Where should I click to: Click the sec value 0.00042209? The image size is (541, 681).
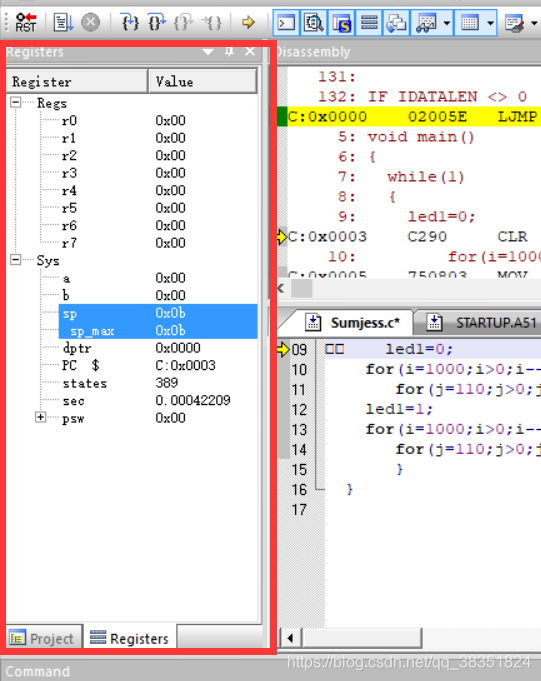tap(193, 400)
